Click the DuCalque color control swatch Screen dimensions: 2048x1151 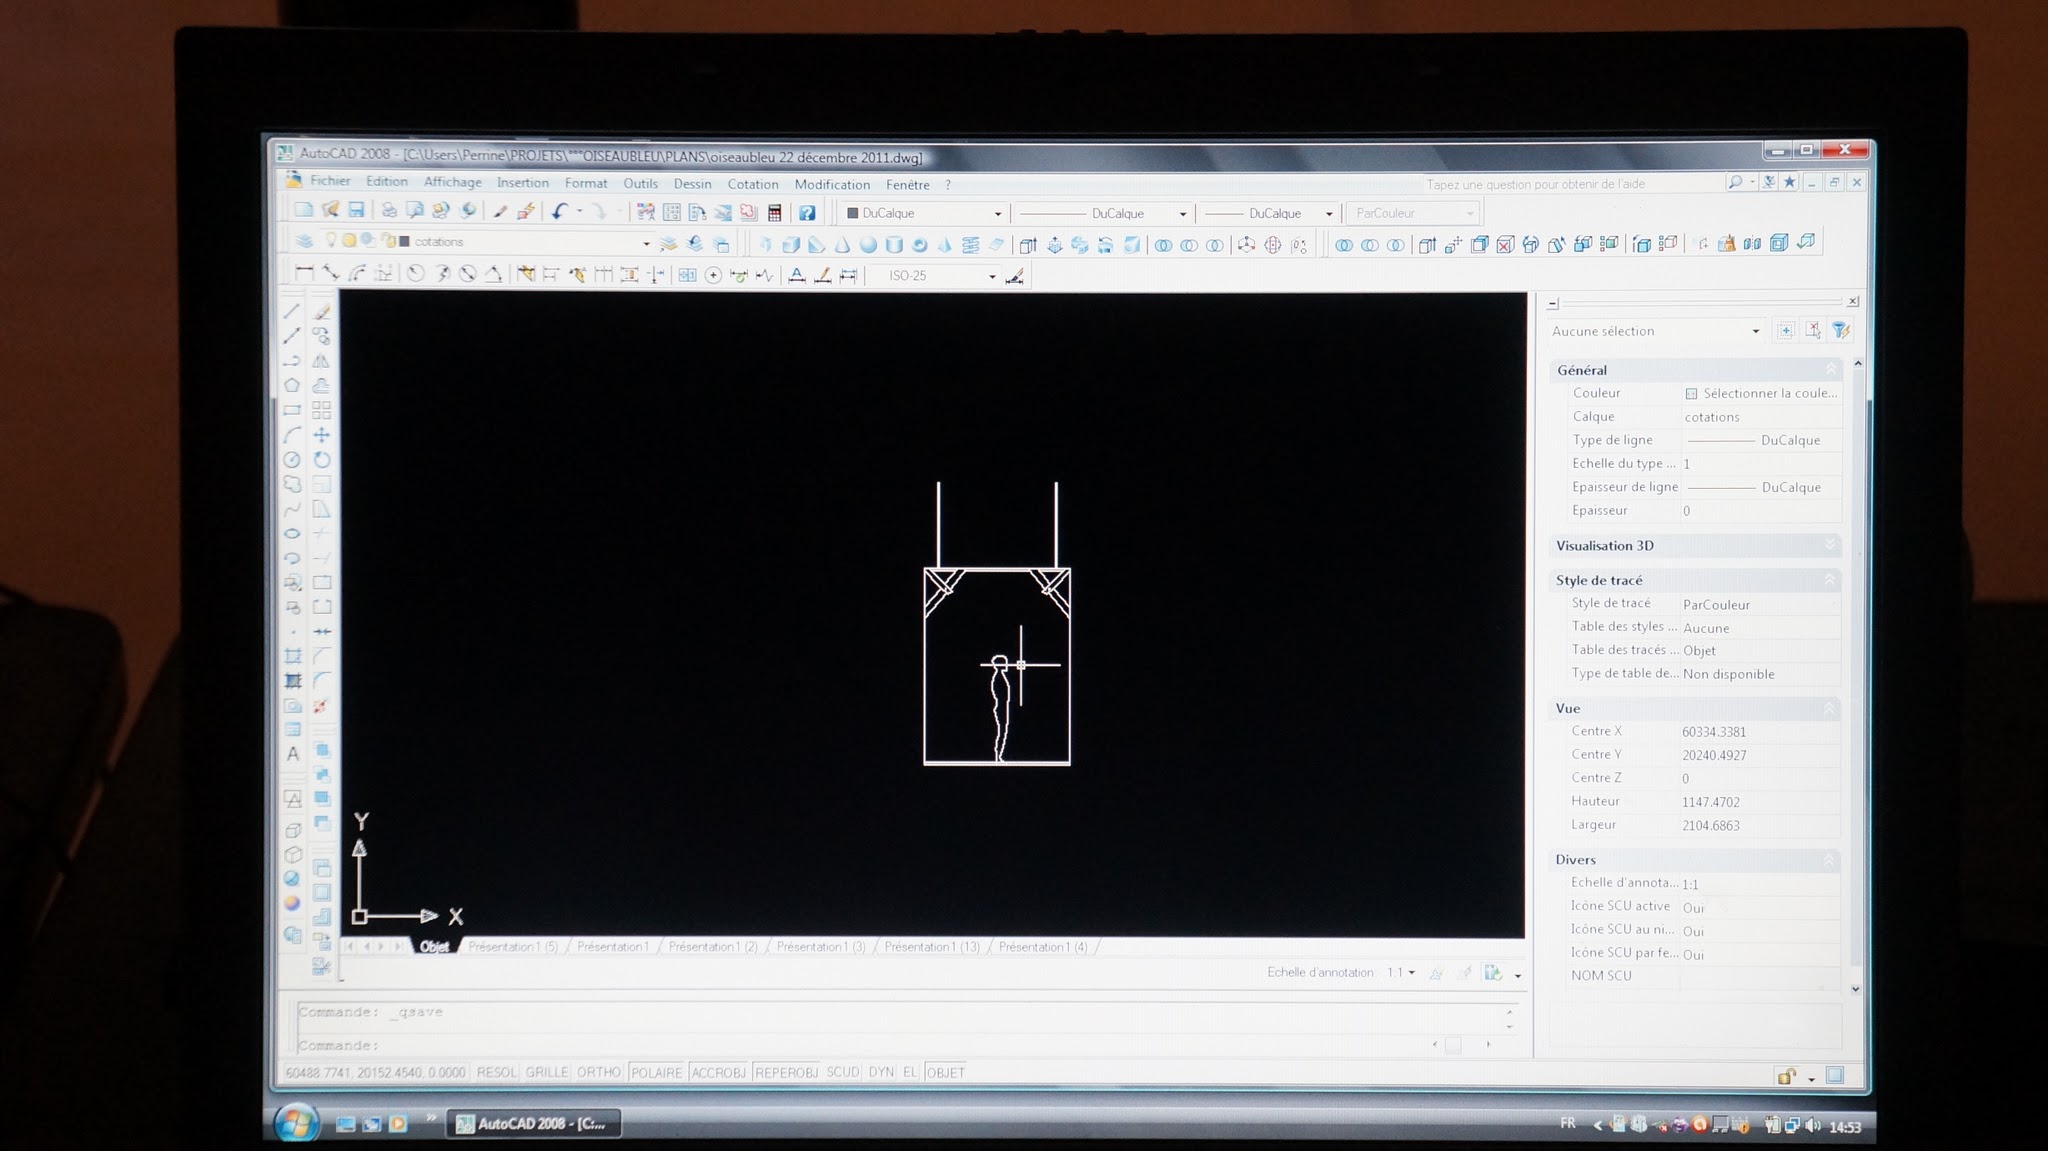(x=853, y=213)
